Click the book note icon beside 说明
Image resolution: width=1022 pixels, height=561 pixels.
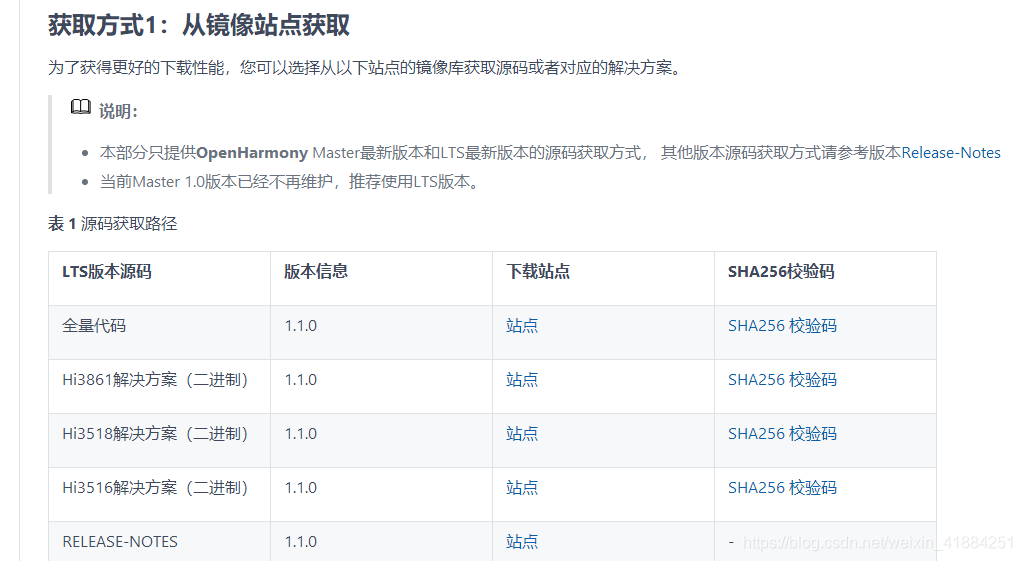(81, 108)
